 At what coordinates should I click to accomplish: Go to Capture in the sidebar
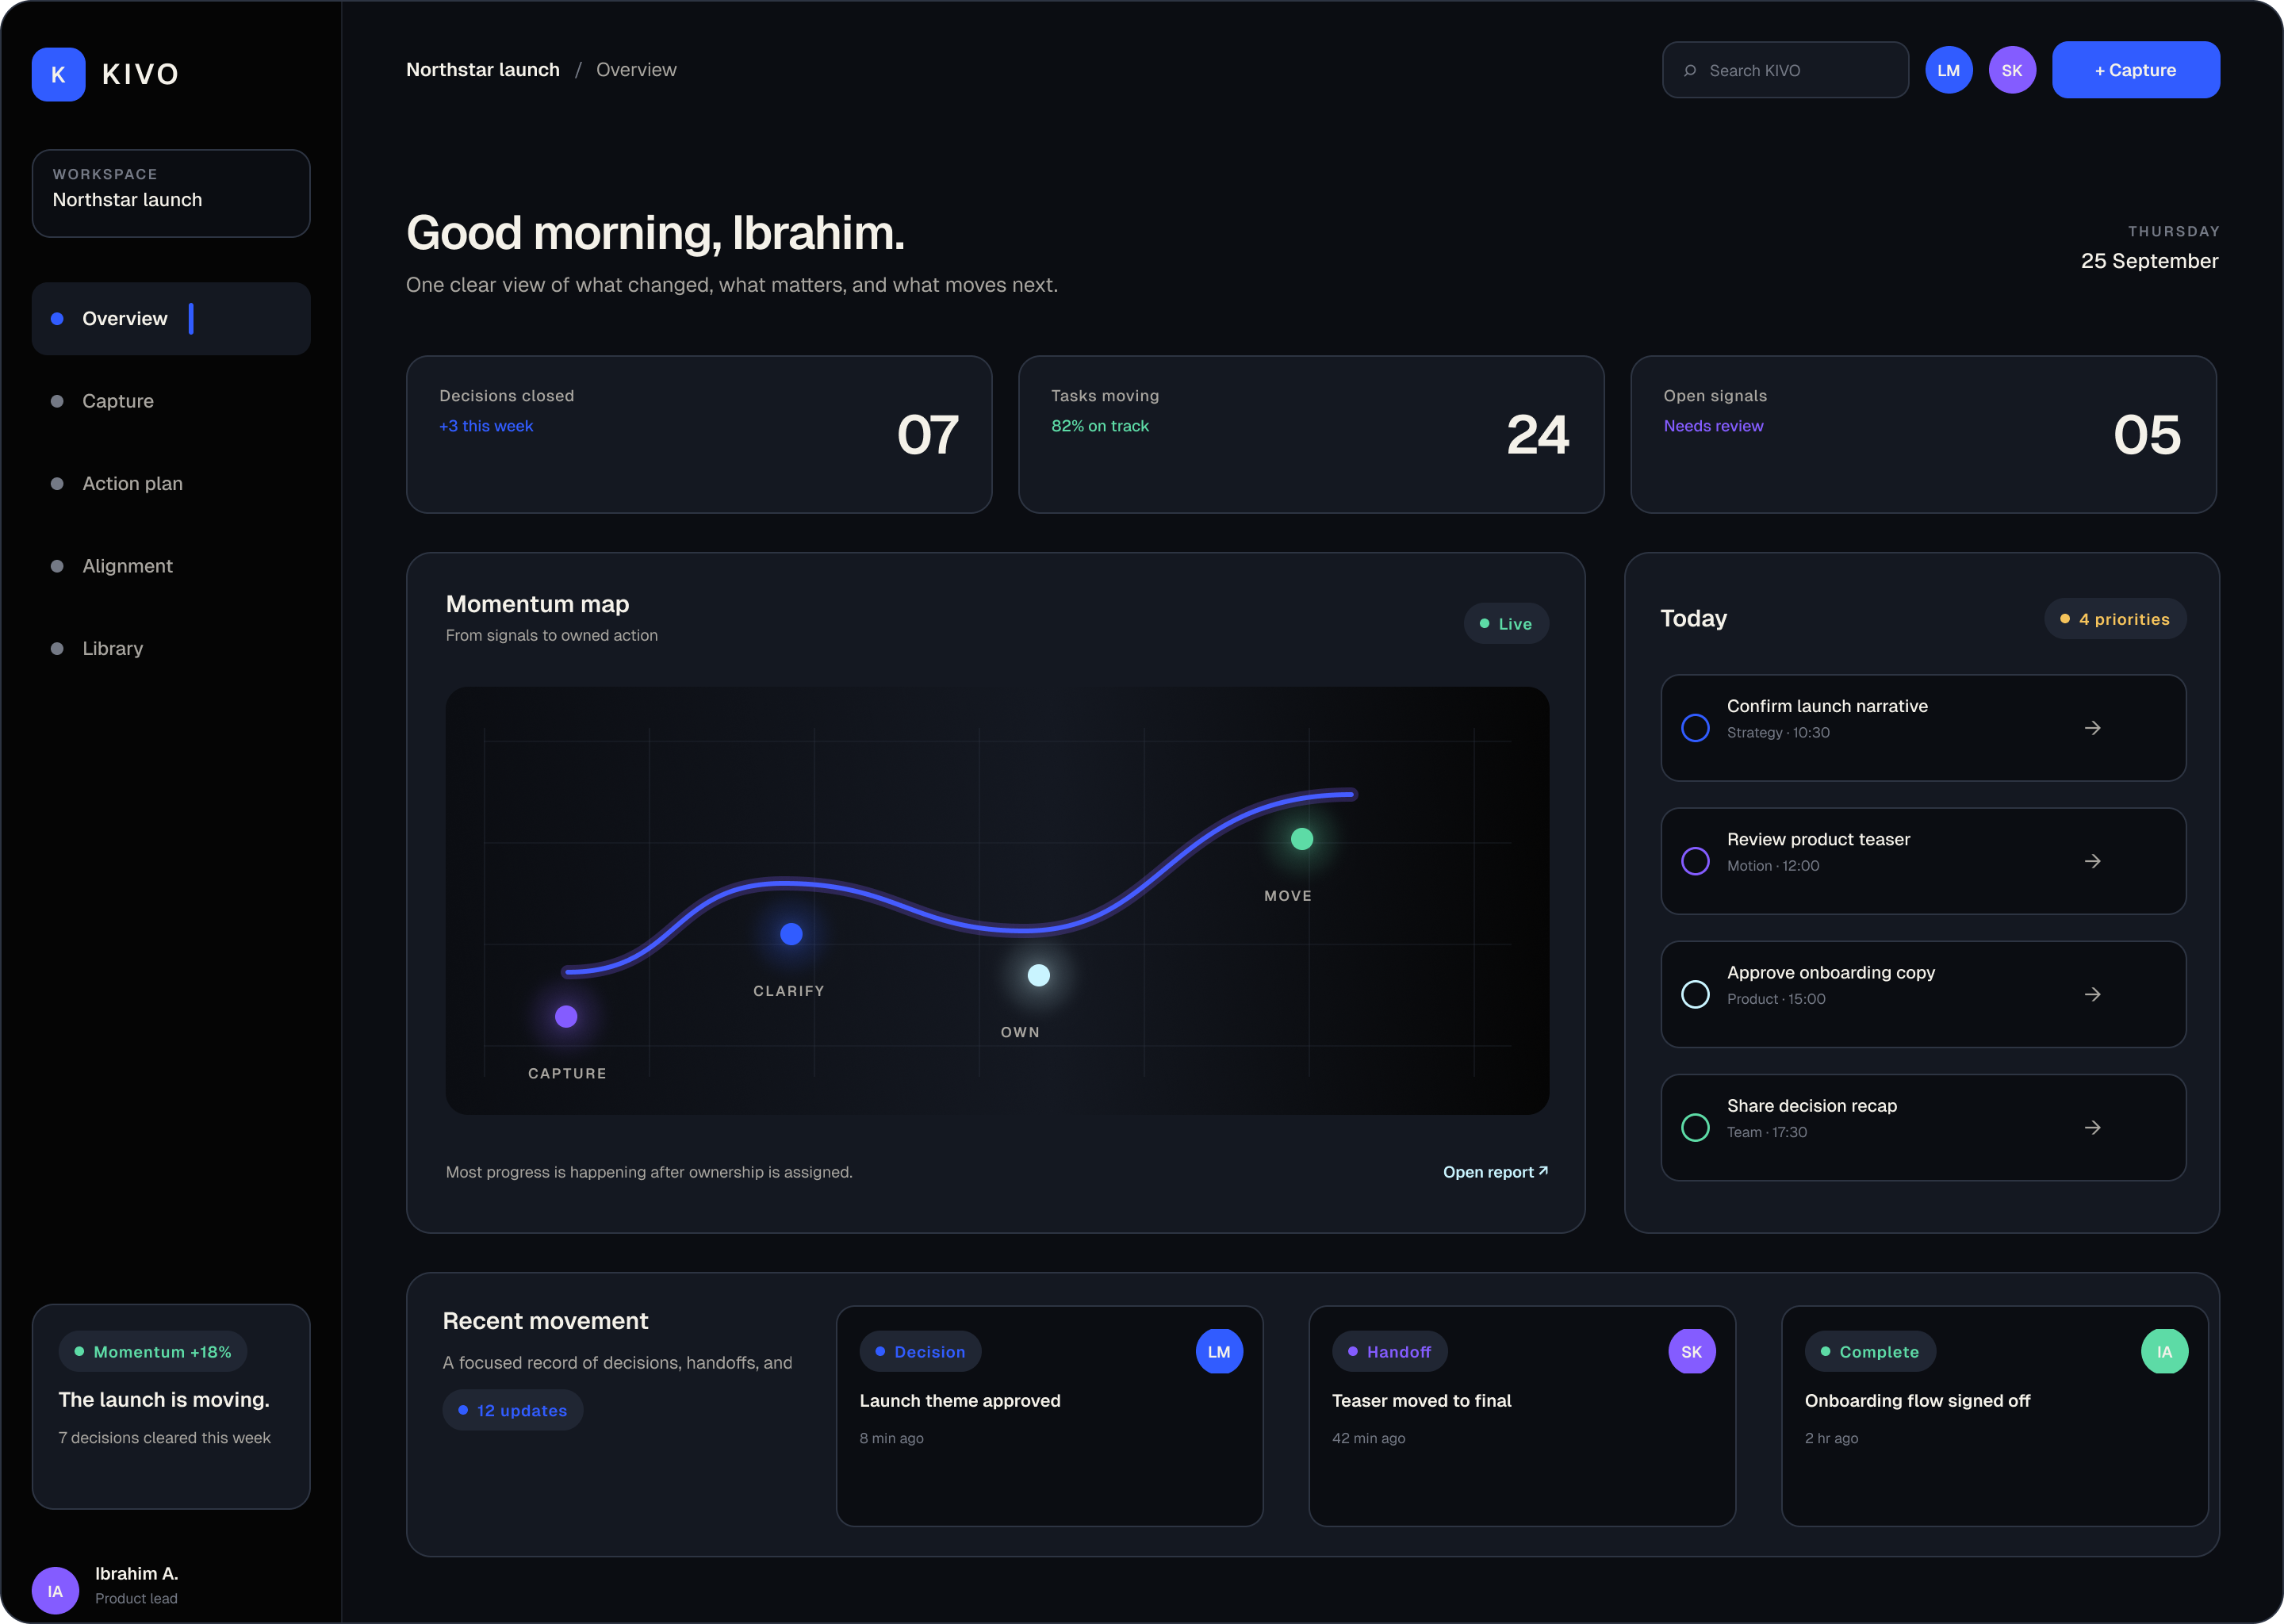(171, 401)
